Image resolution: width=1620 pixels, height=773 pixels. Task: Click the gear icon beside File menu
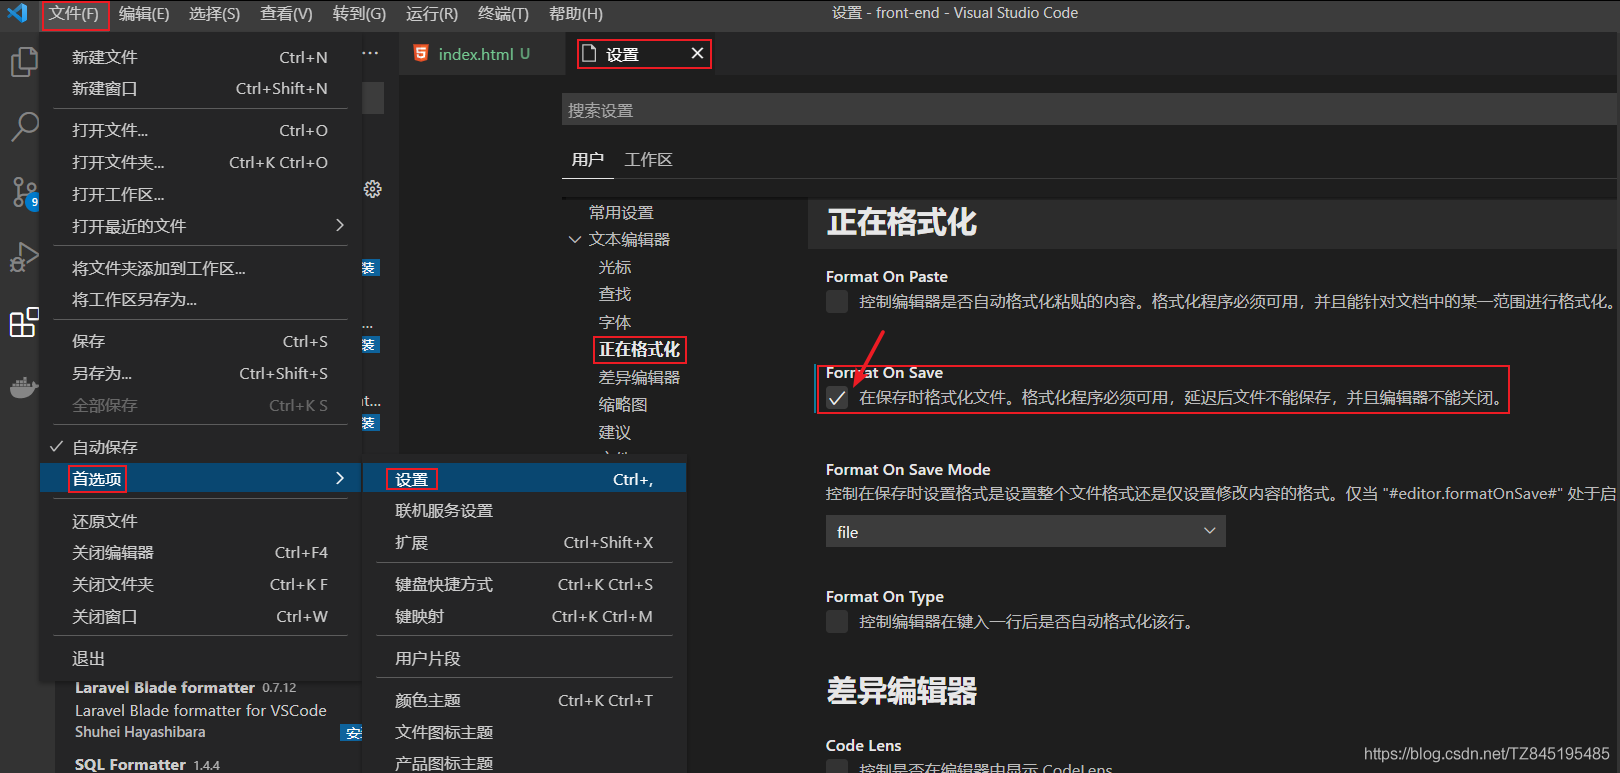tap(373, 189)
